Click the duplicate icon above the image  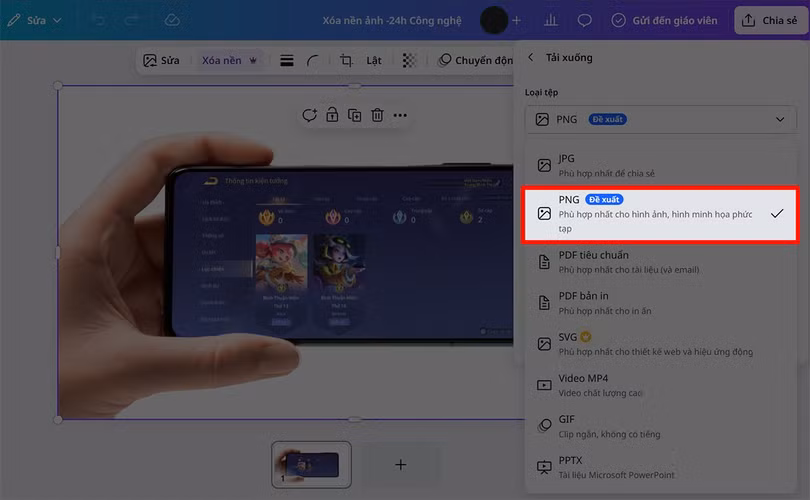point(354,115)
